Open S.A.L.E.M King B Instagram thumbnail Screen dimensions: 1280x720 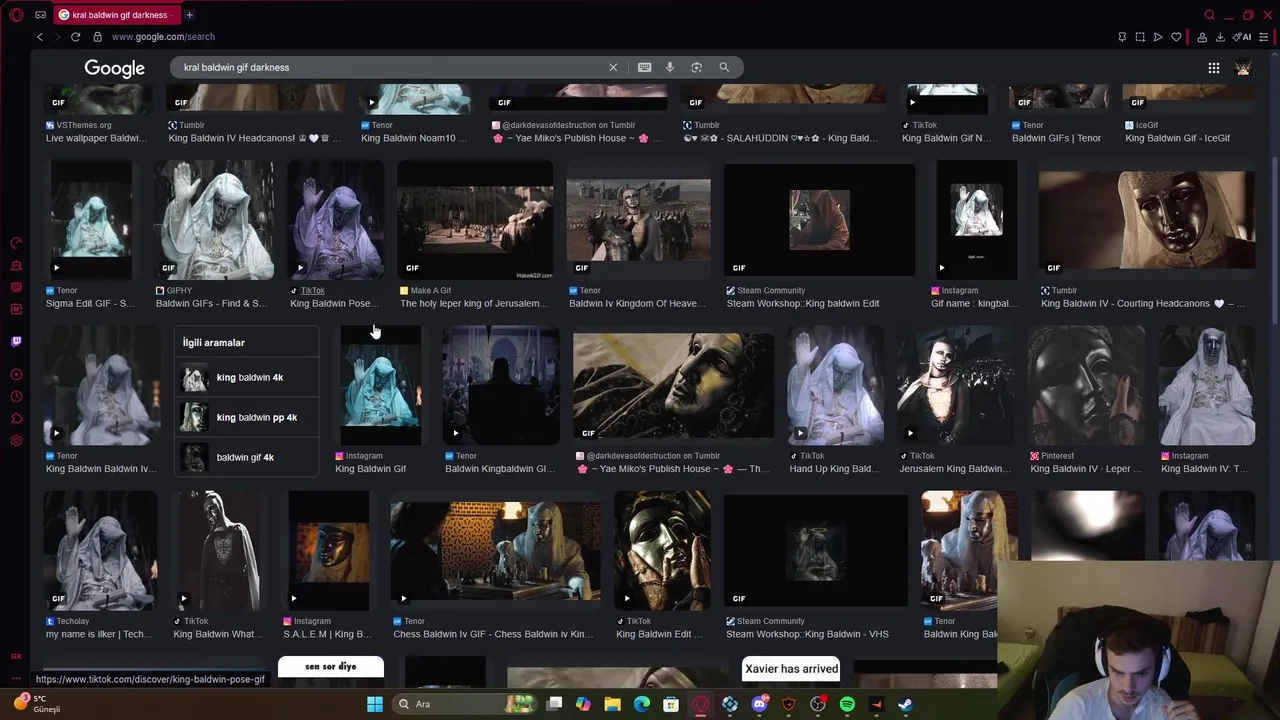pyautogui.click(x=329, y=551)
